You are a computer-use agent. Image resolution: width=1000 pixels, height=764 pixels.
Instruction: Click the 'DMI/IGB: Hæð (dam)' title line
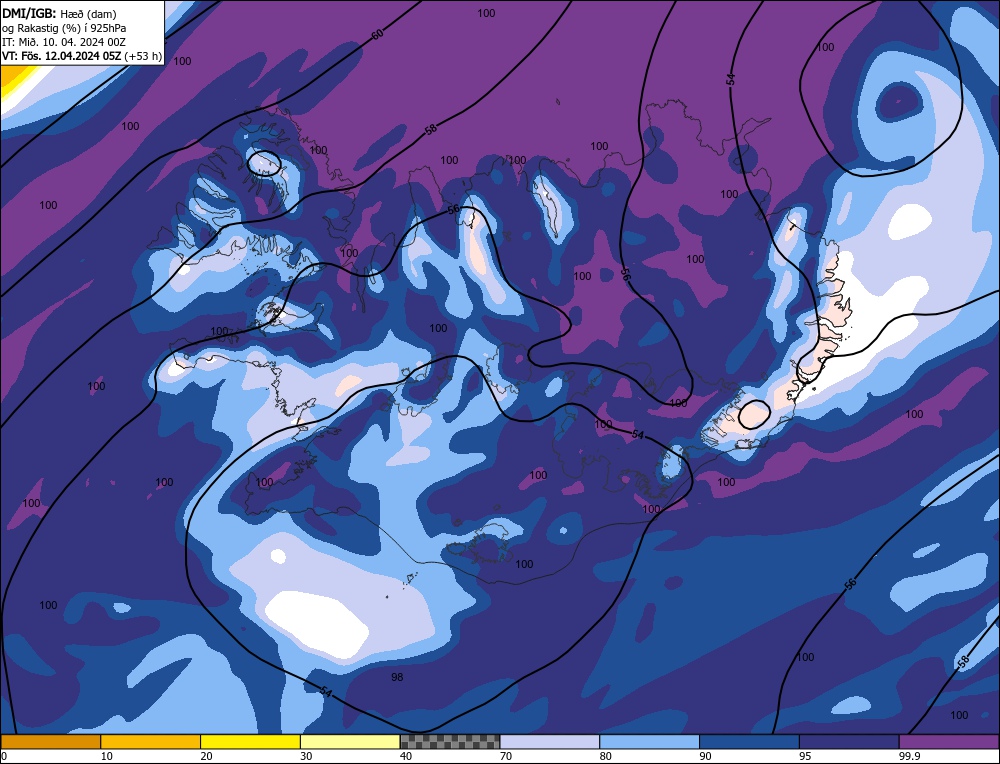pos(60,13)
